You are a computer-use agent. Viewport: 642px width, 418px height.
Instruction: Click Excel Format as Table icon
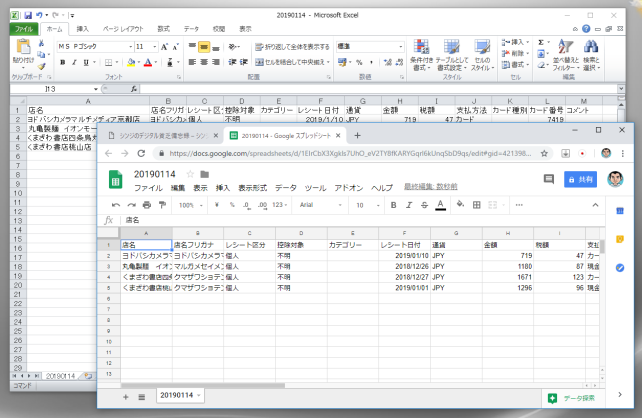[x=452, y=47]
